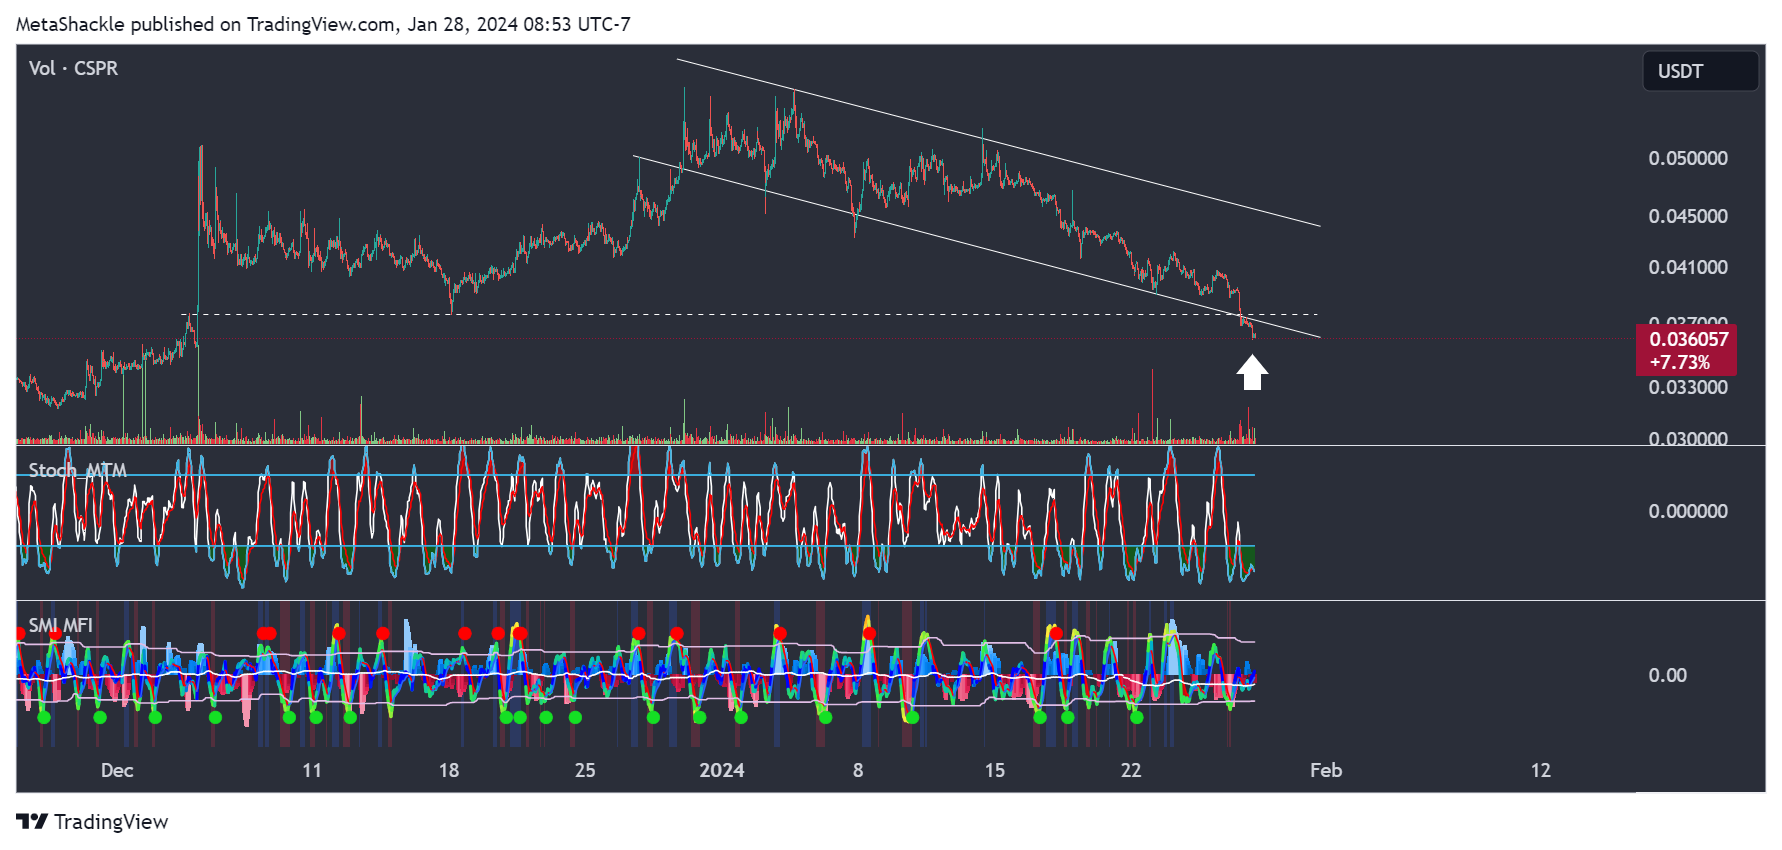Click the 12 date label on time axis
The height and width of the screenshot is (850, 1782).
tap(1541, 770)
